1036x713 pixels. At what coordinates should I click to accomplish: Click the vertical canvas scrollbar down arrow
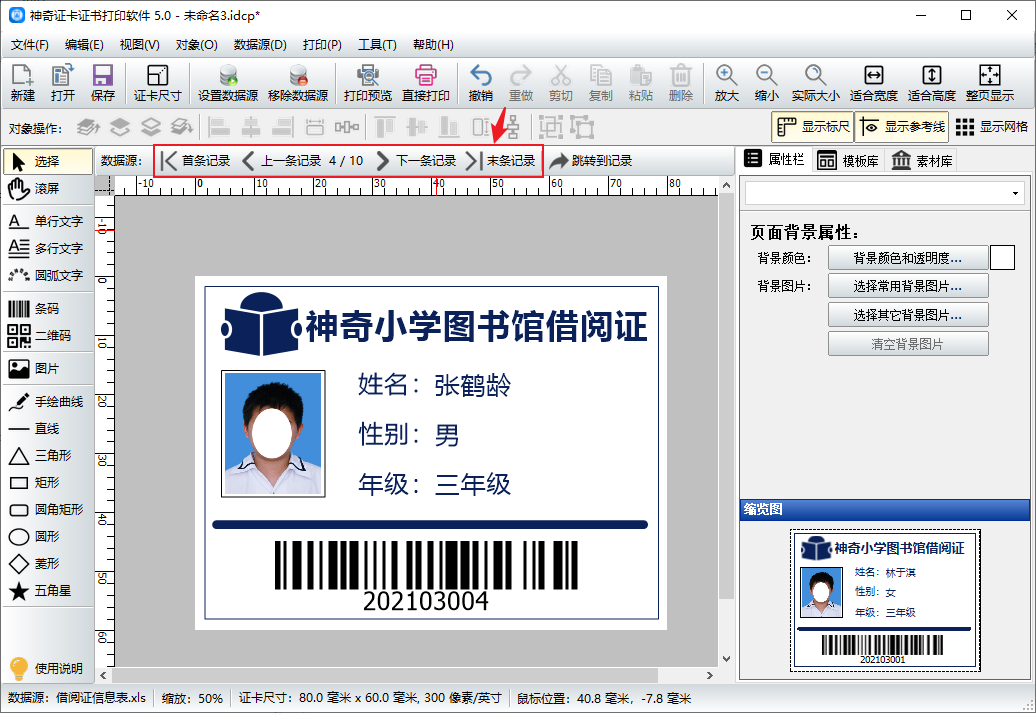point(726,659)
